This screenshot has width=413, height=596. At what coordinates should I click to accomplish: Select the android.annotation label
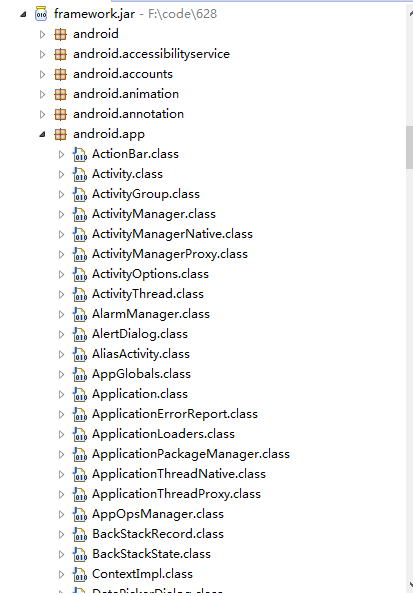click(128, 114)
